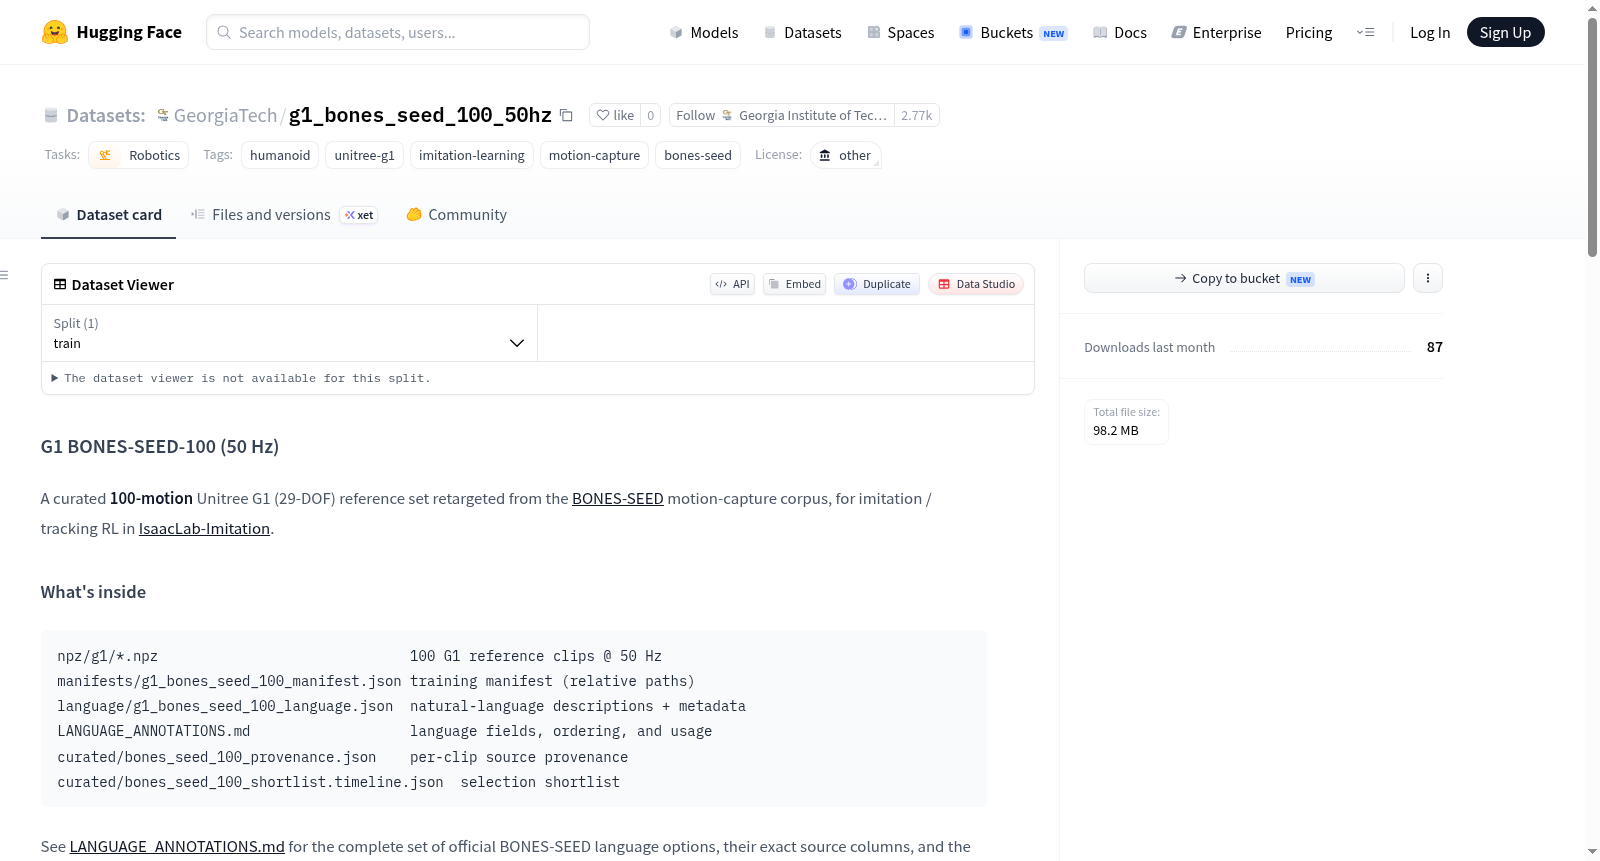Click the Log In link
This screenshot has width=1600, height=861.
pos(1430,32)
